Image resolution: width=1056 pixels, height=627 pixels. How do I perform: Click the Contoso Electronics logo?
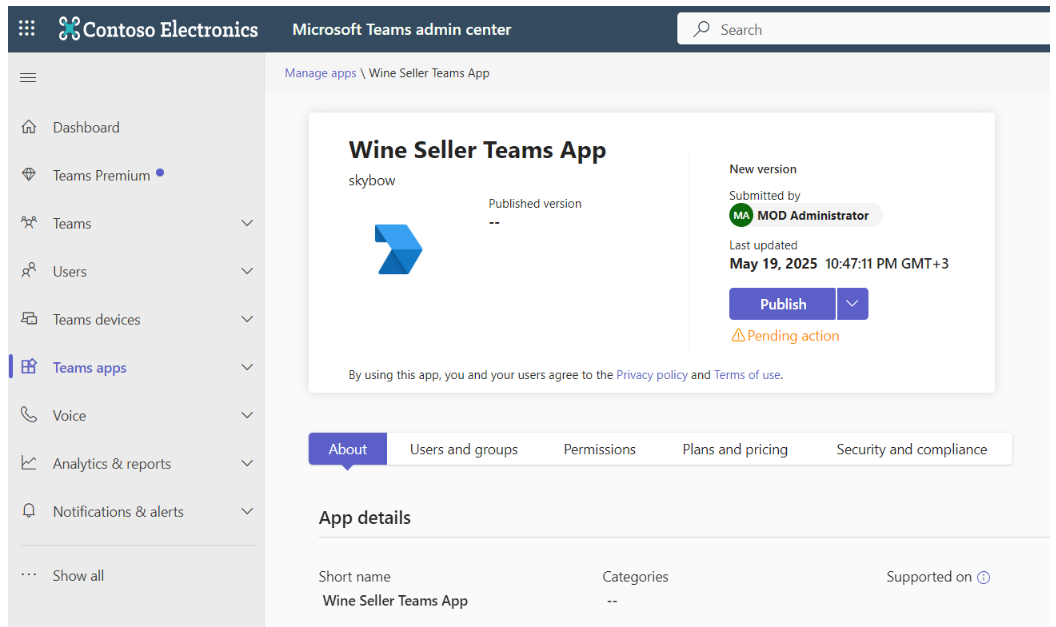pos(158,29)
